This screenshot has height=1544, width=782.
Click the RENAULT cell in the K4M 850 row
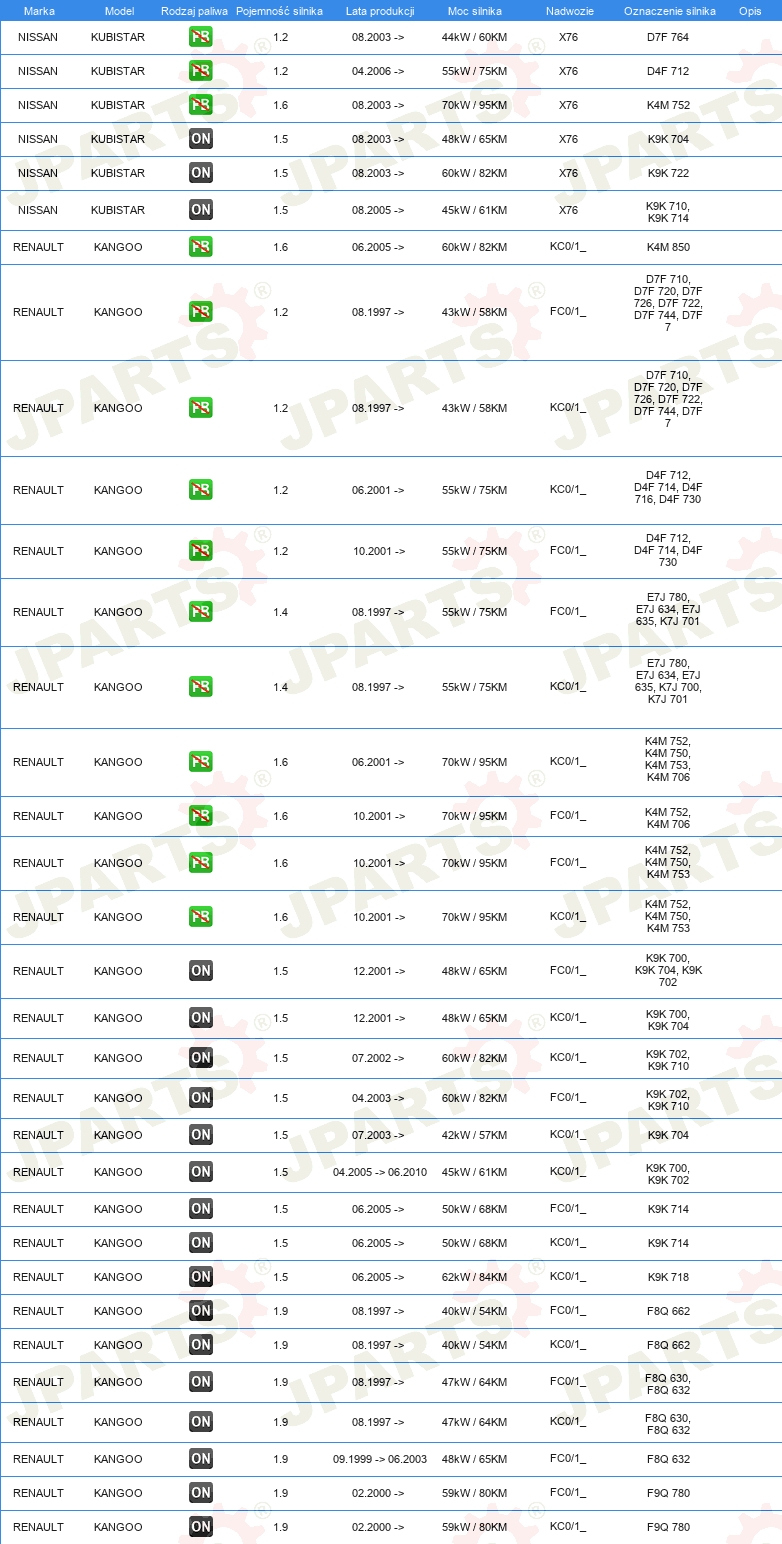click(38, 247)
